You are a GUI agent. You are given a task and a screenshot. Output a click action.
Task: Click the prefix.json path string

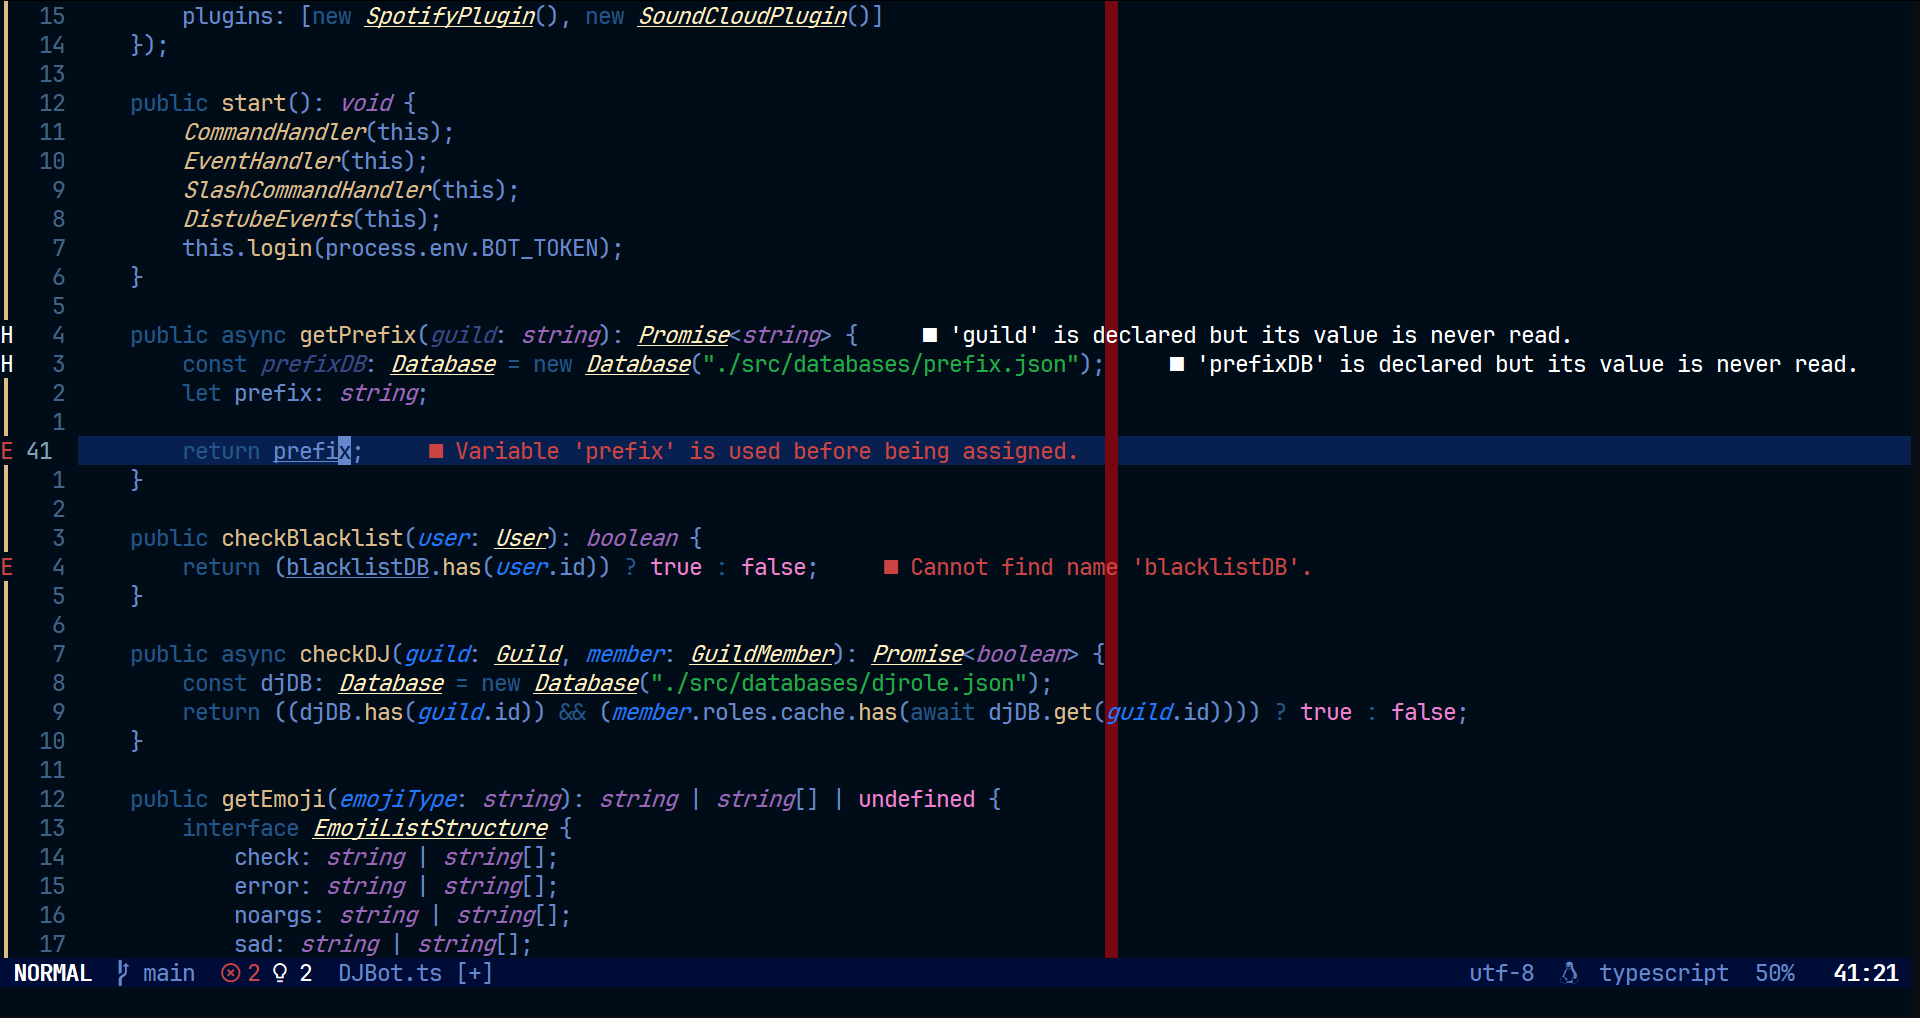(891, 364)
